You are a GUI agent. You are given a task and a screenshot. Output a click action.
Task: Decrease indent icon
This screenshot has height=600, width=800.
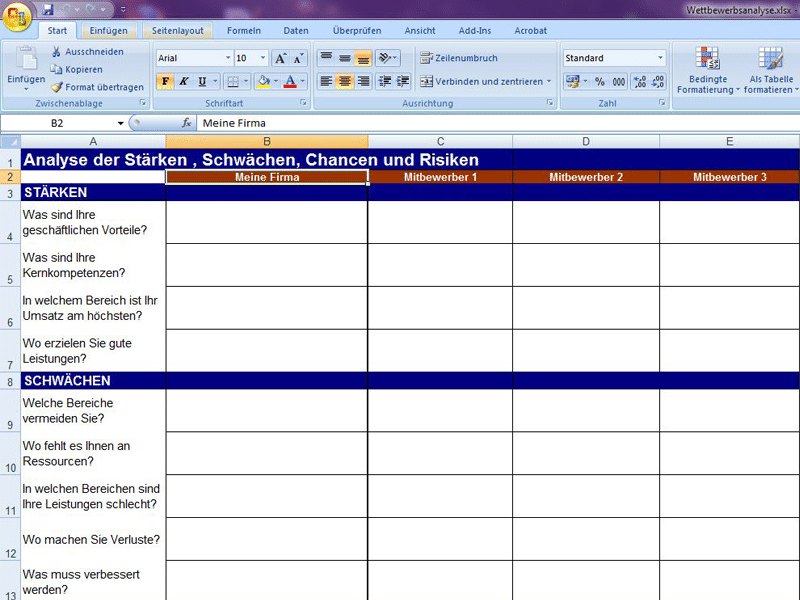point(385,81)
